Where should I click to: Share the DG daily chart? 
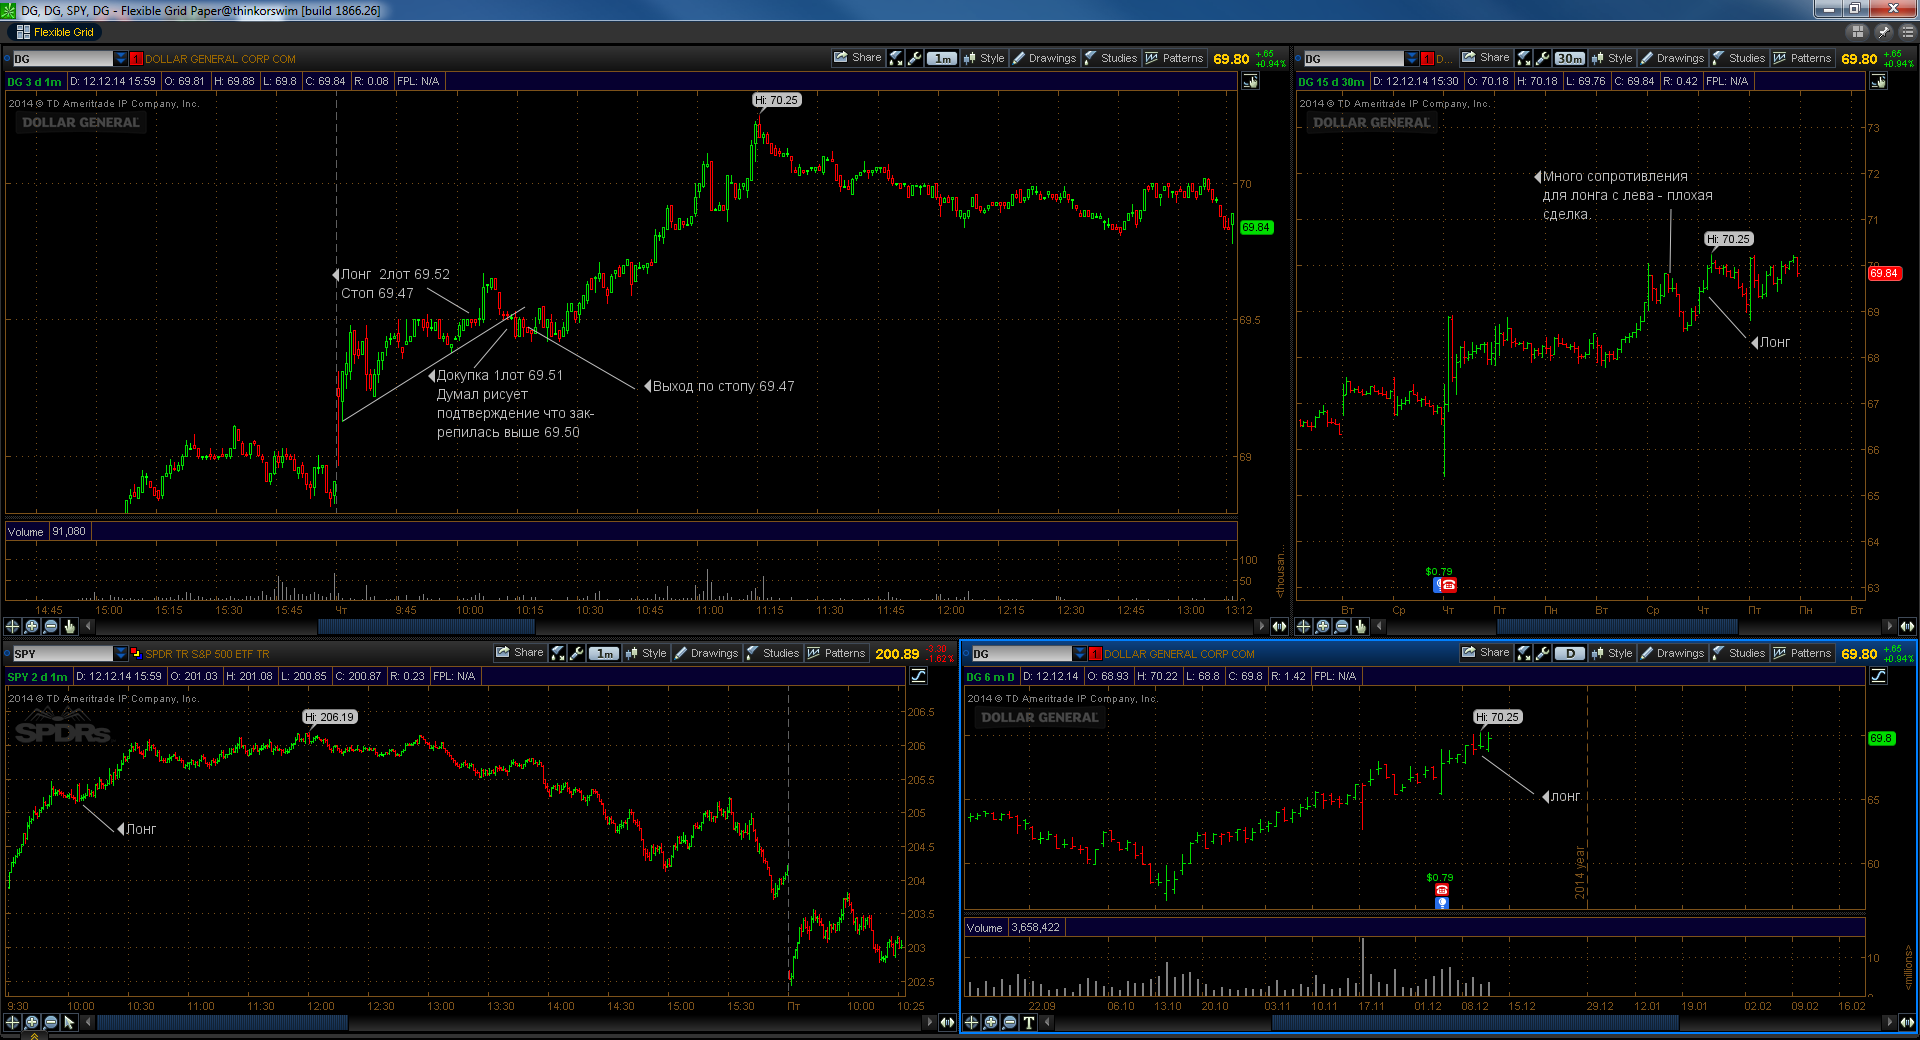[x=1486, y=653]
